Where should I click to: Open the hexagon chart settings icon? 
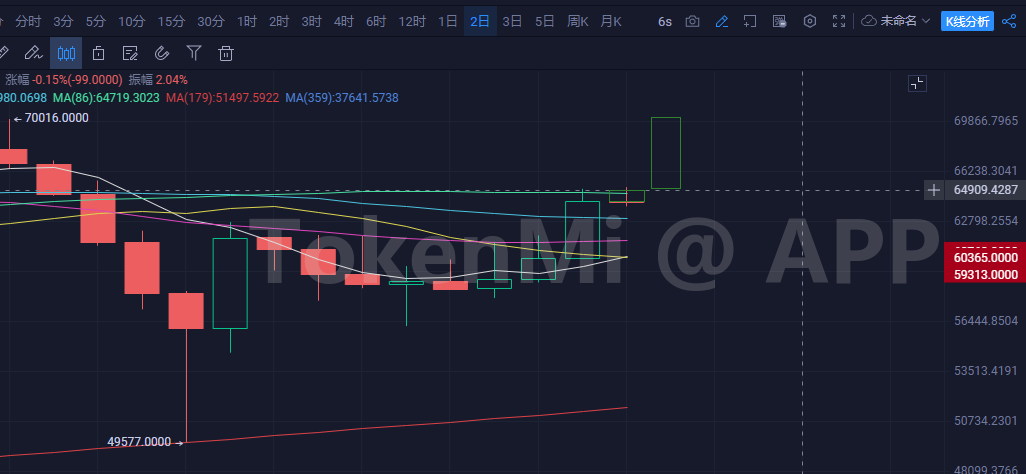click(x=810, y=21)
